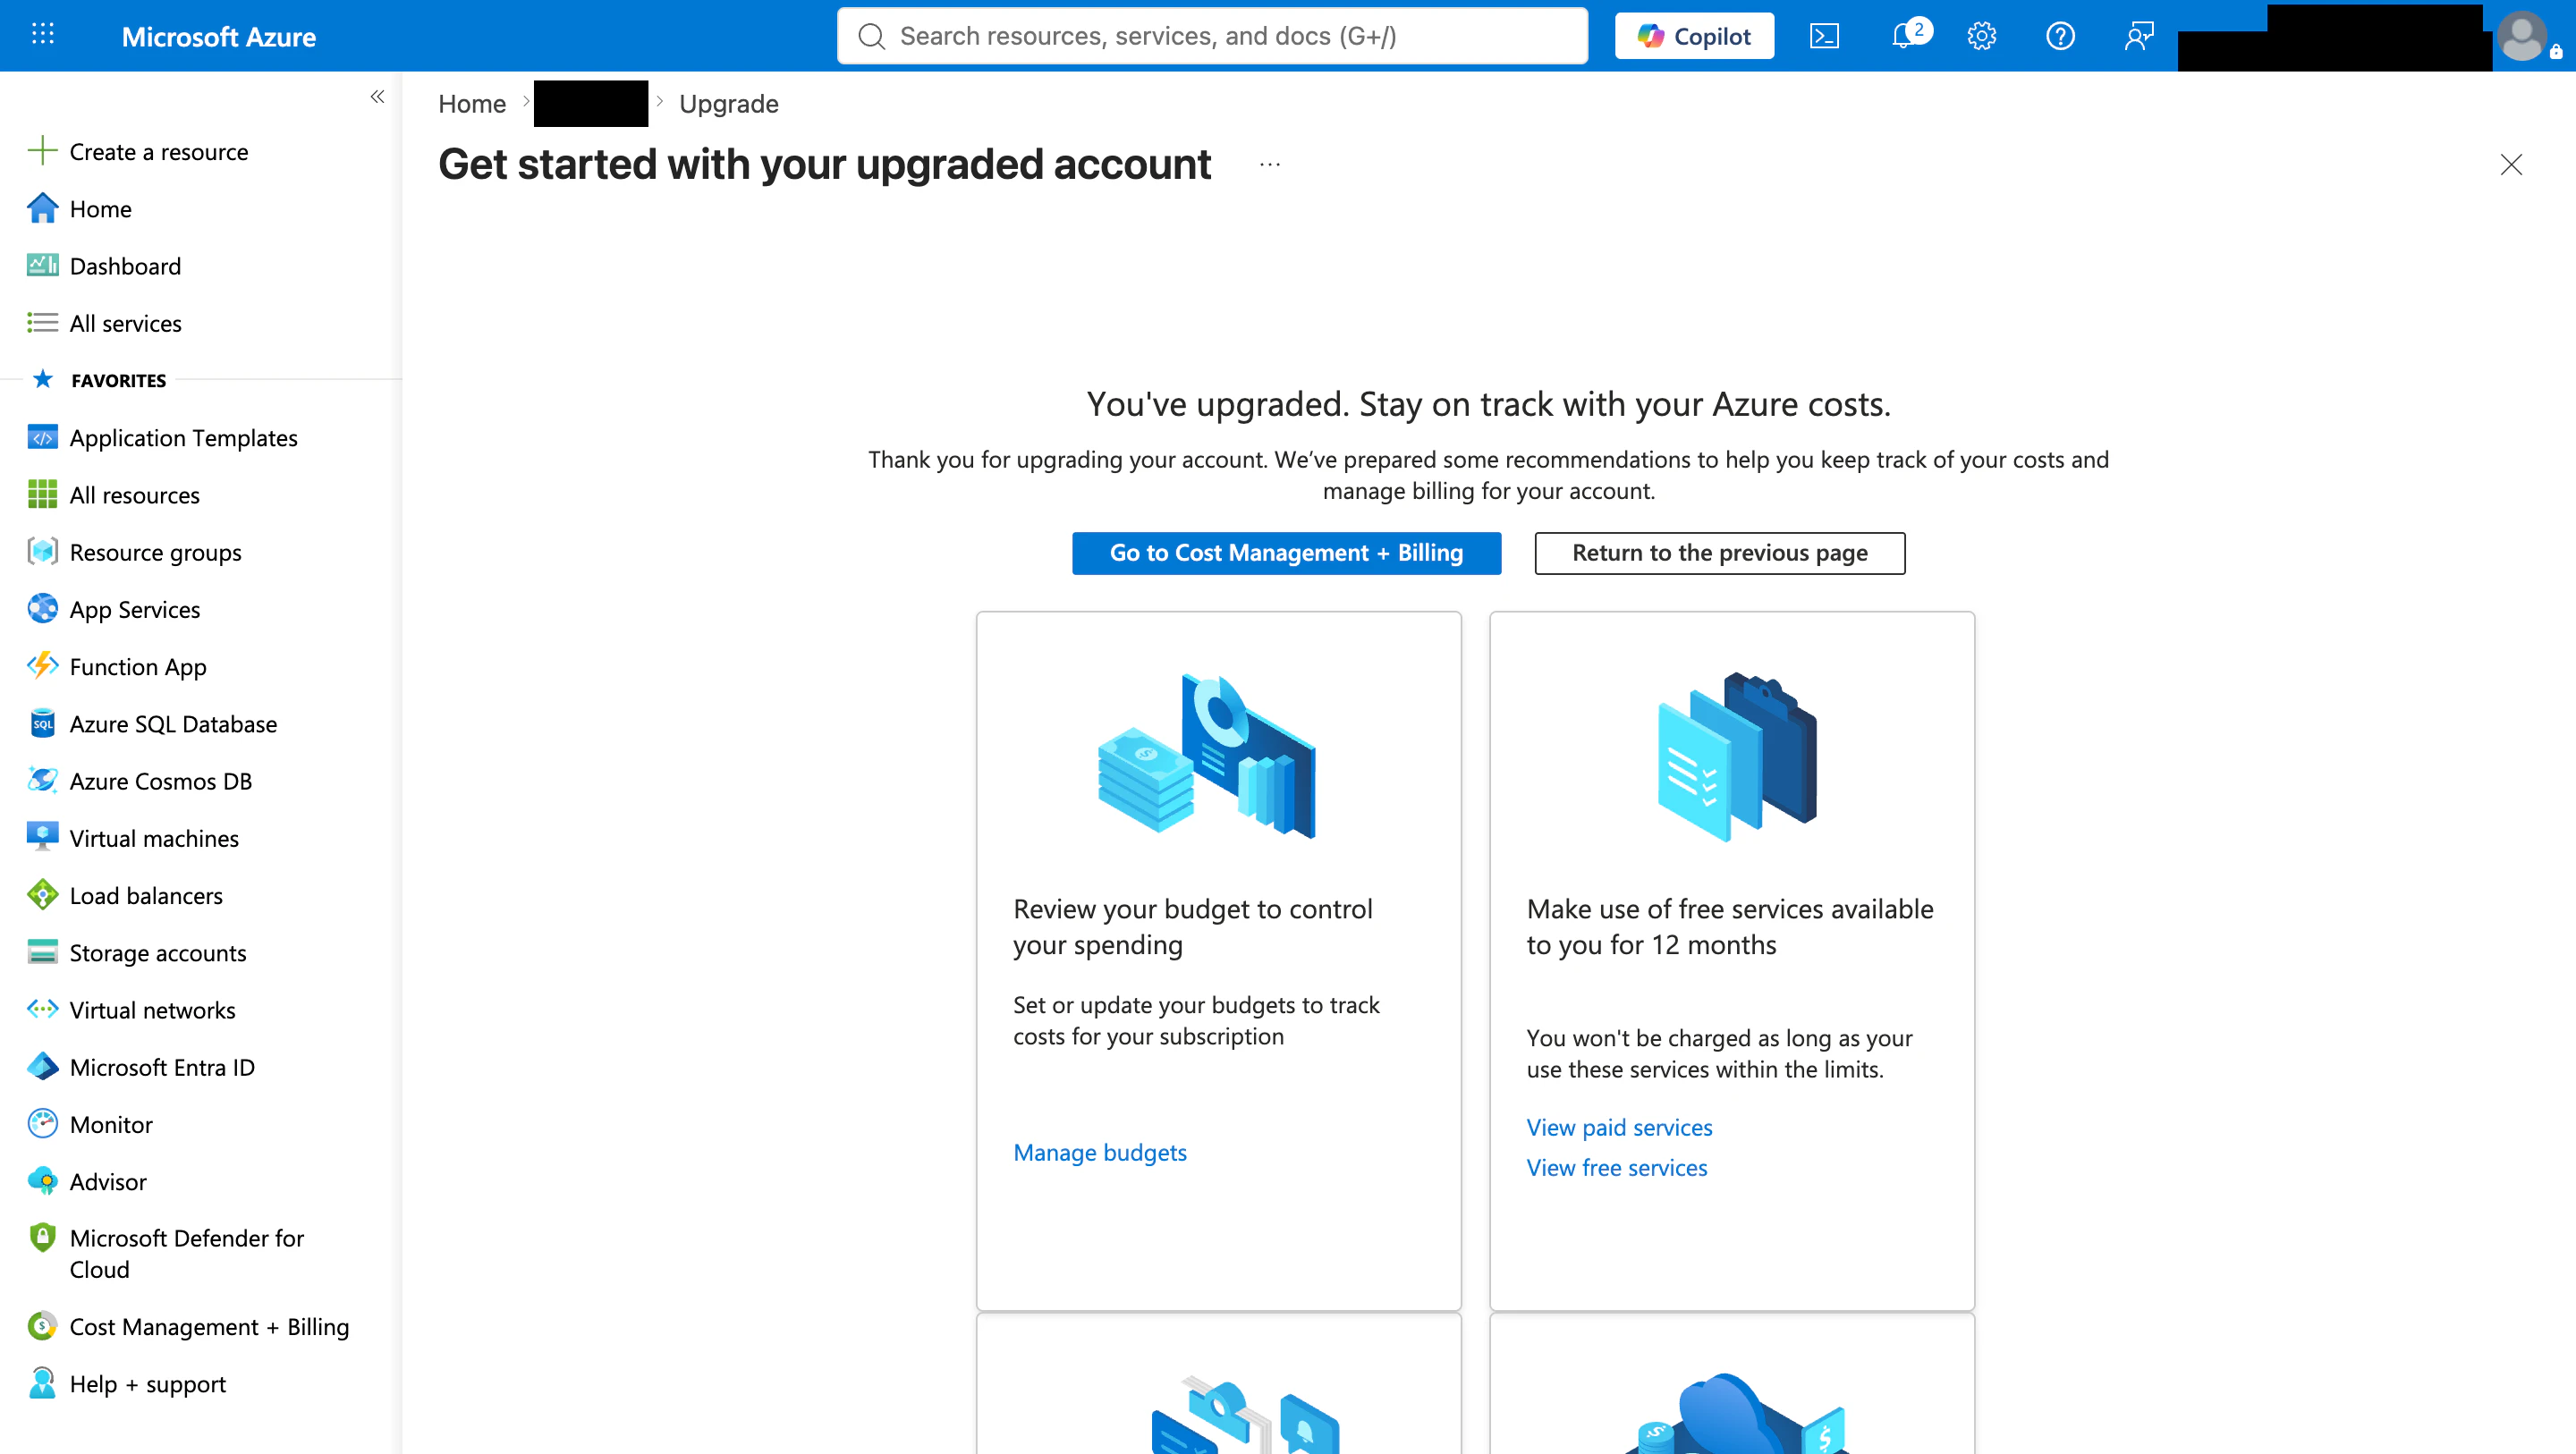Follow the View paid services link
The width and height of the screenshot is (2576, 1454).
tap(1619, 1127)
